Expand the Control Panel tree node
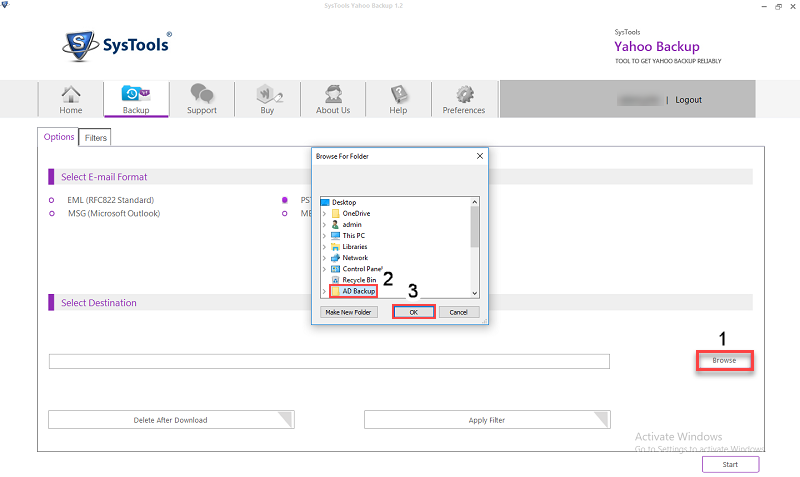The height and width of the screenshot is (477, 800). (x=324, y=269)
